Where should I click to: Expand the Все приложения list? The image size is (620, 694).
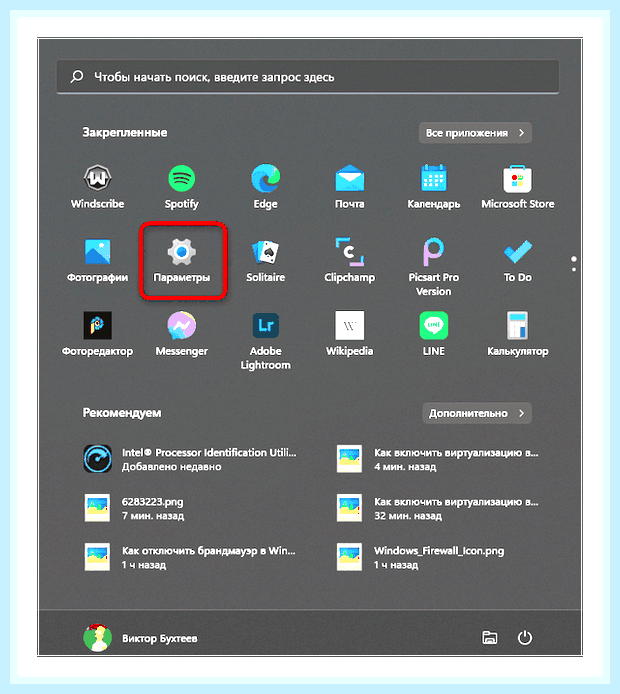click(x=475, y=133)
